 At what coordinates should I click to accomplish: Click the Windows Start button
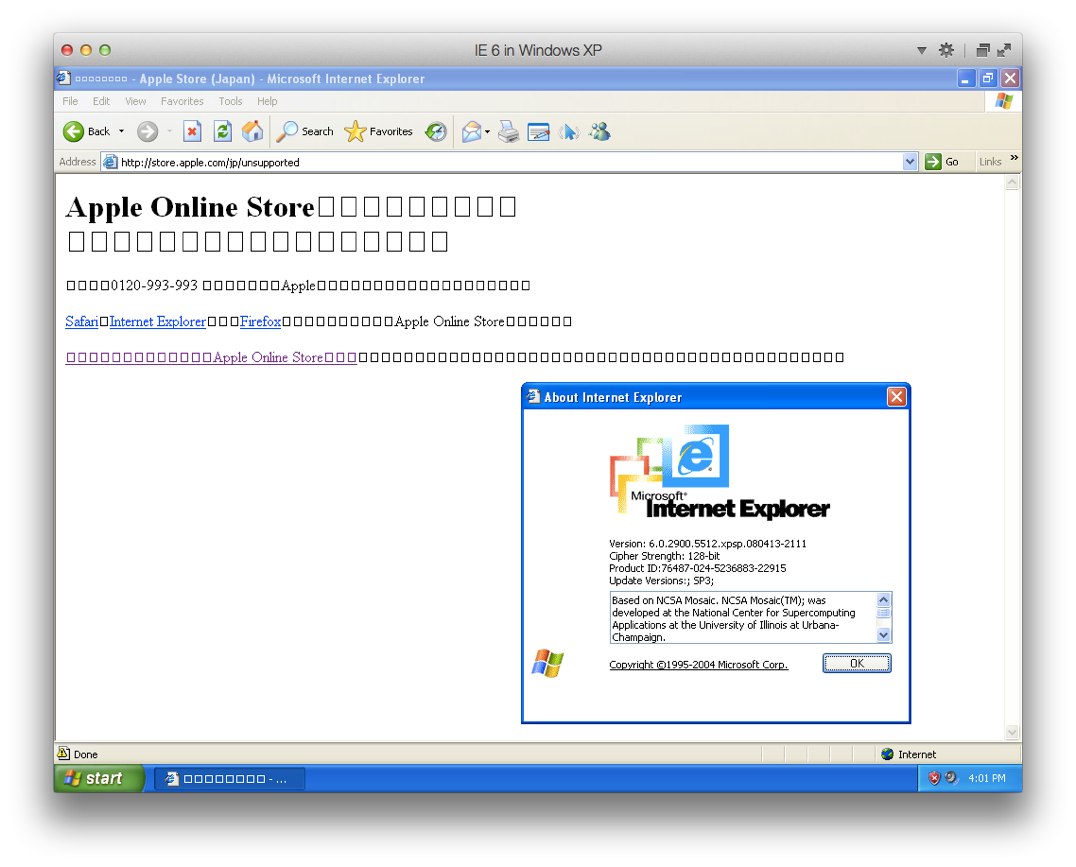tap(98, 778)
